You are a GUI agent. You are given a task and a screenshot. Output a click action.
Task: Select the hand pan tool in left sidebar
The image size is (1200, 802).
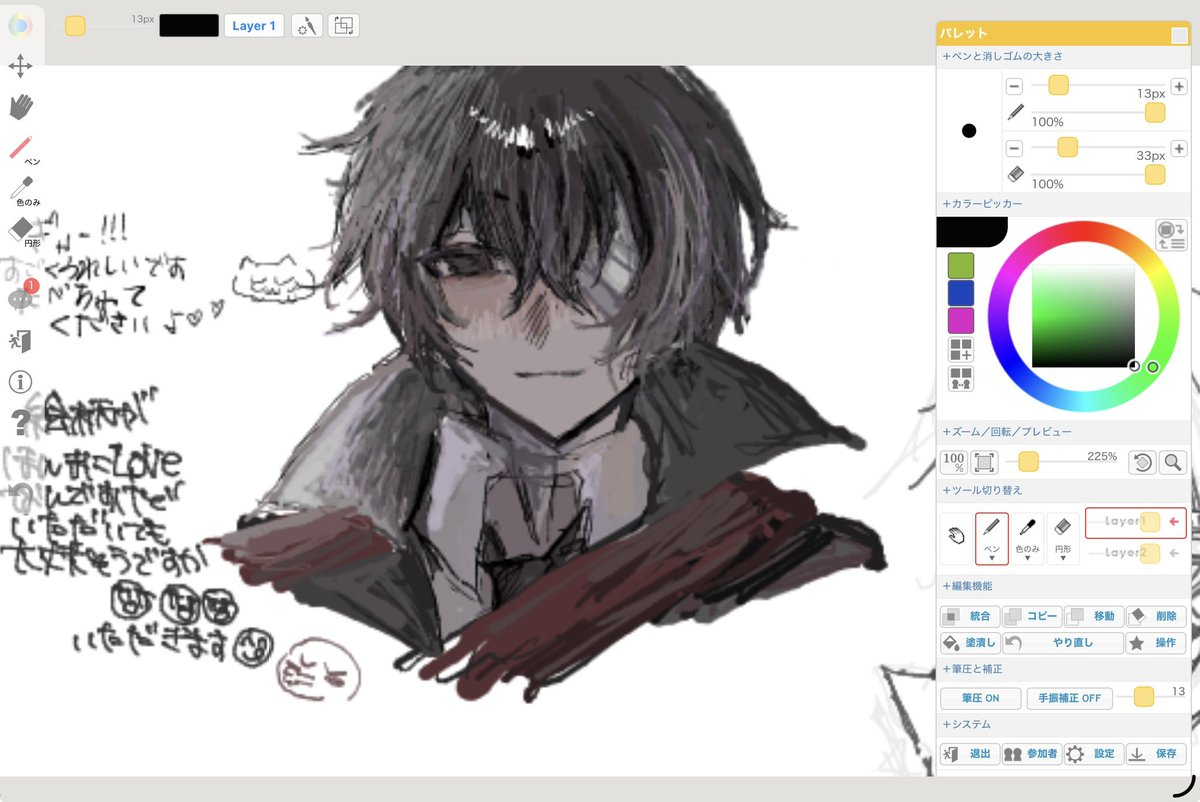click(21, 105)
